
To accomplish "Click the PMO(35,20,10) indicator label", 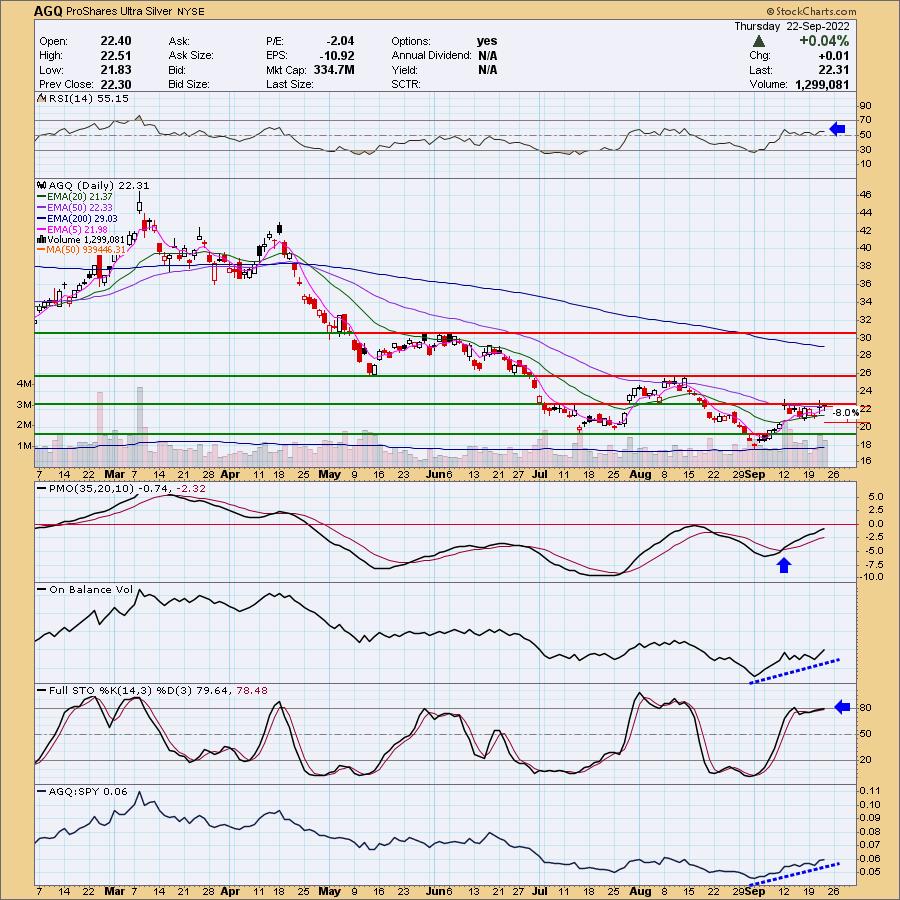I will pos(91,488).
